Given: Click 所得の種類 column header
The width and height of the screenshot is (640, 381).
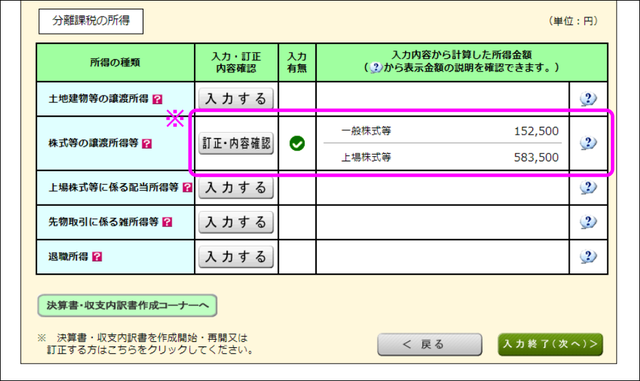Looking at the screenshot, I should coord(116,62).
